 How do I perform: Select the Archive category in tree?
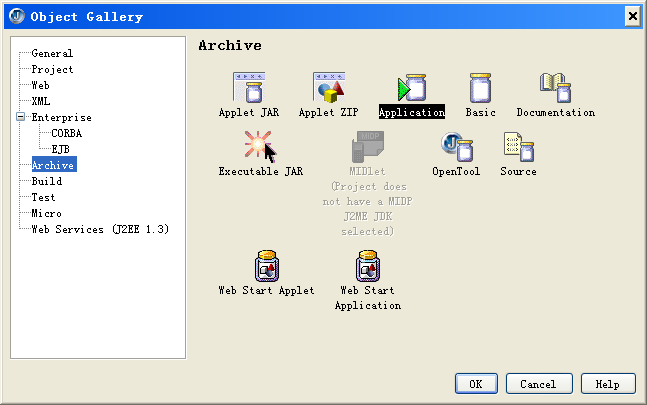(54, 165)
